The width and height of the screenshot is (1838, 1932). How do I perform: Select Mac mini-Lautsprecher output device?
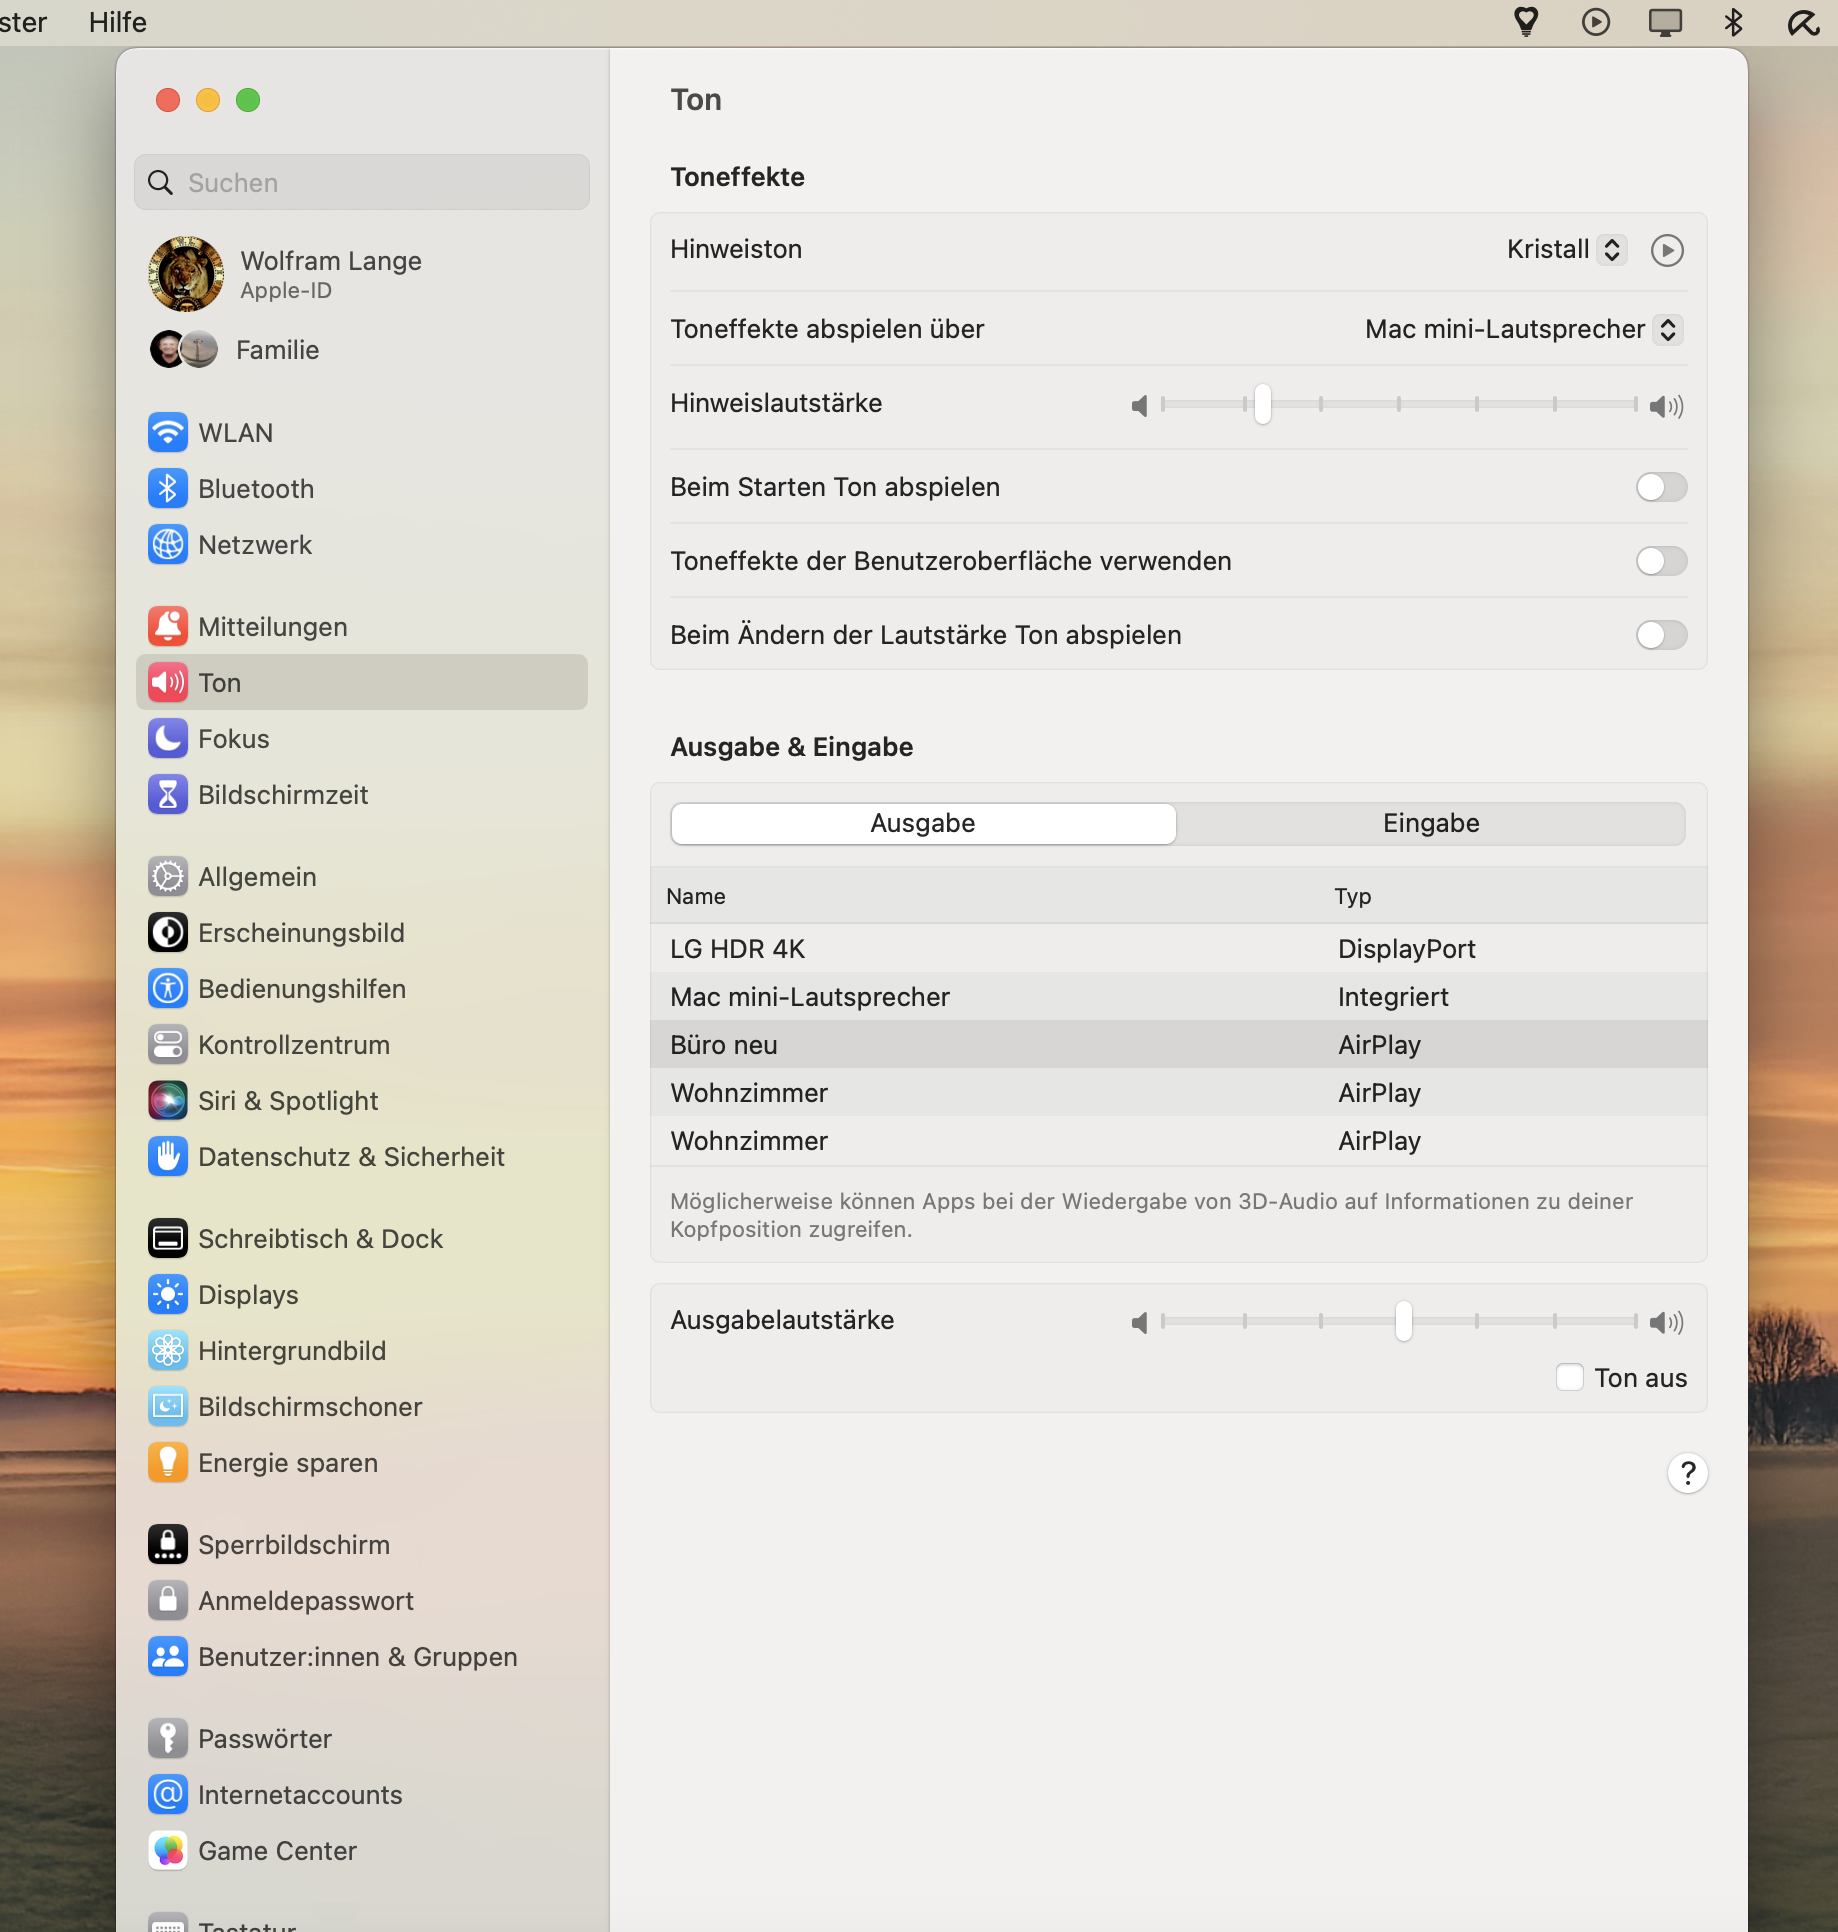(1178, 996)
